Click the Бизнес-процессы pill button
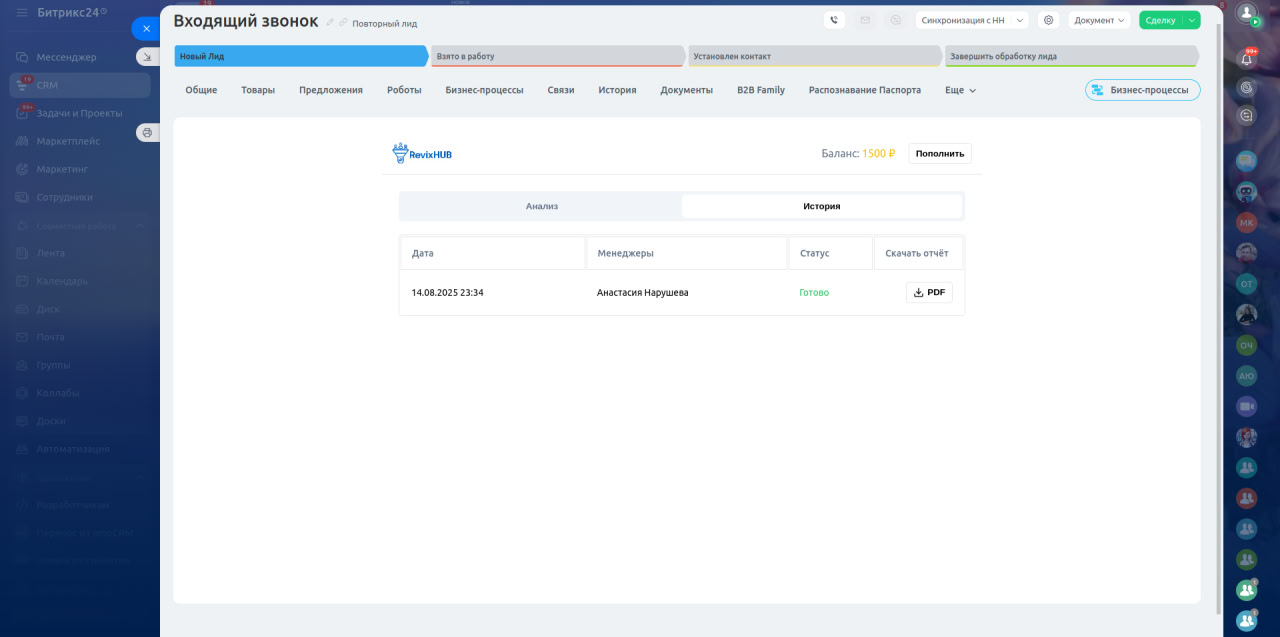 point(1142,90)
